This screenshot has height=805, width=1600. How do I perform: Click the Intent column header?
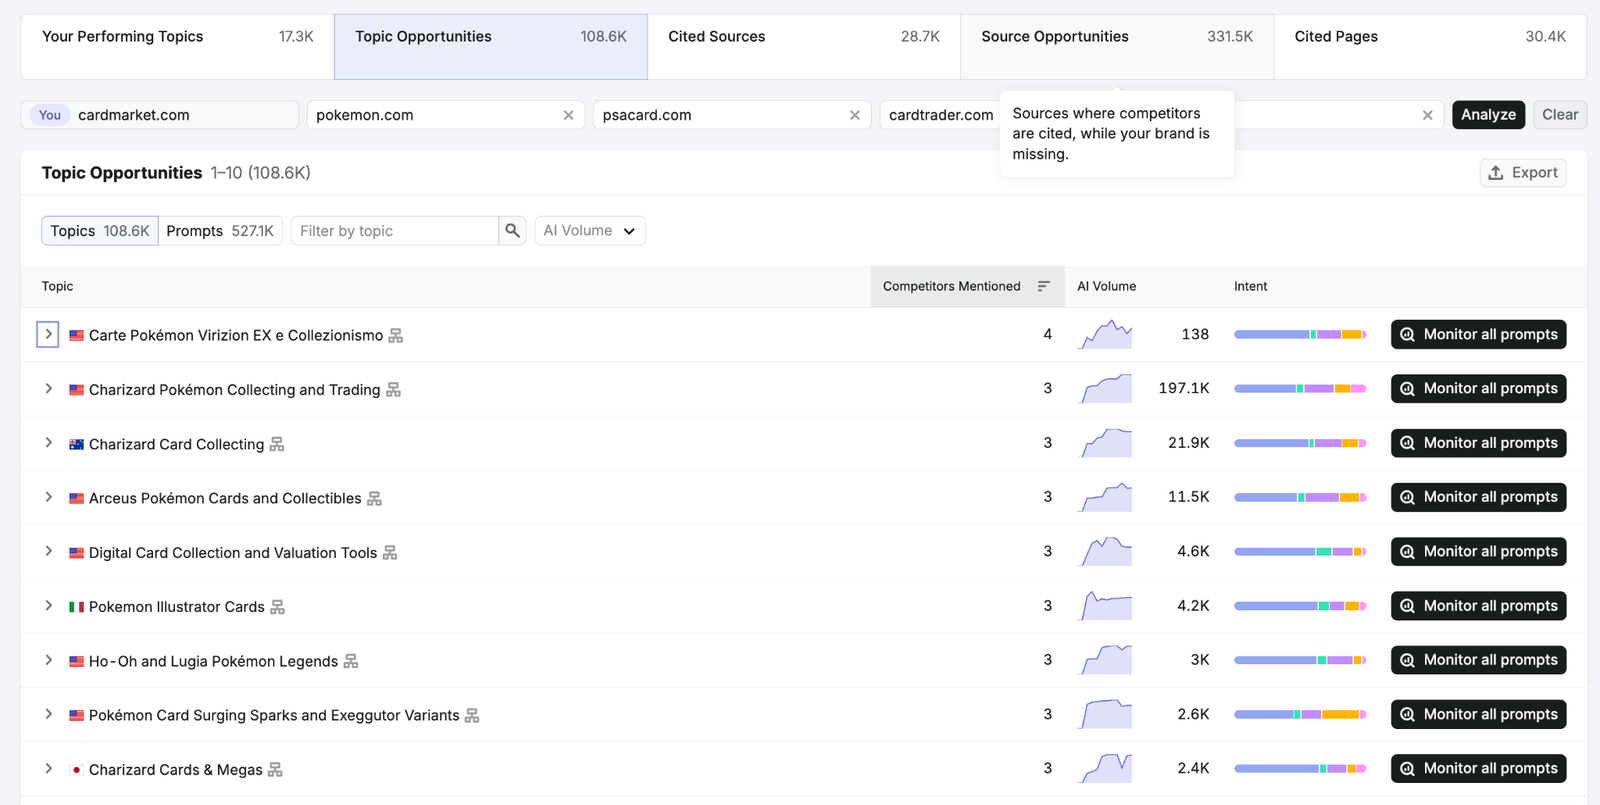[1250, 286]
